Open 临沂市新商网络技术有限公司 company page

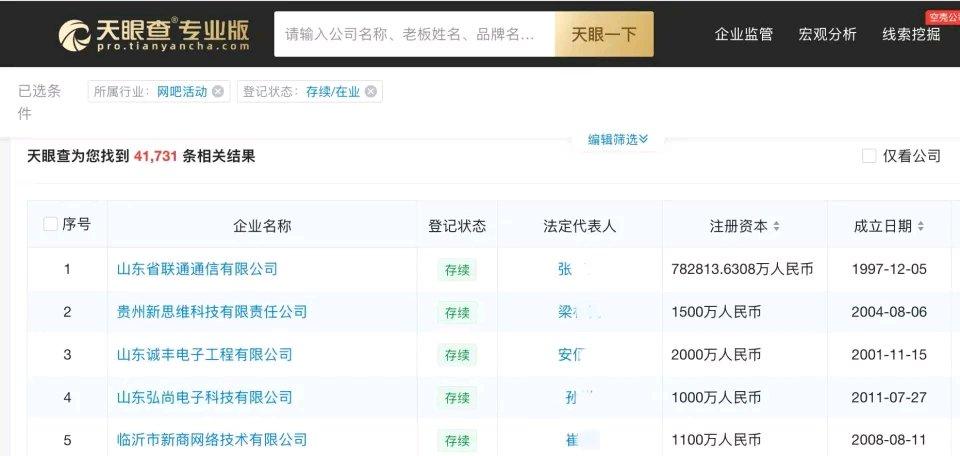pyautogui.click(x=212, y=439)
